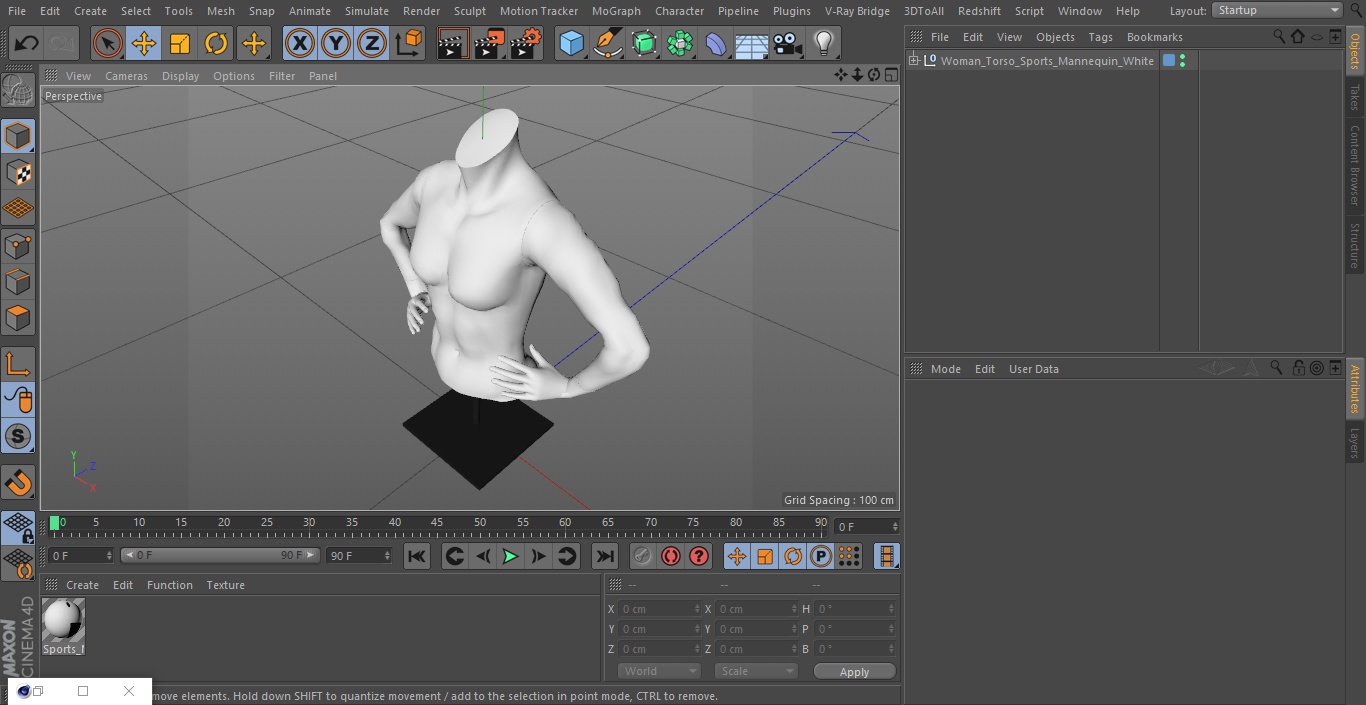
Task: Add a deformer object icon
Action: coord(716,44)
